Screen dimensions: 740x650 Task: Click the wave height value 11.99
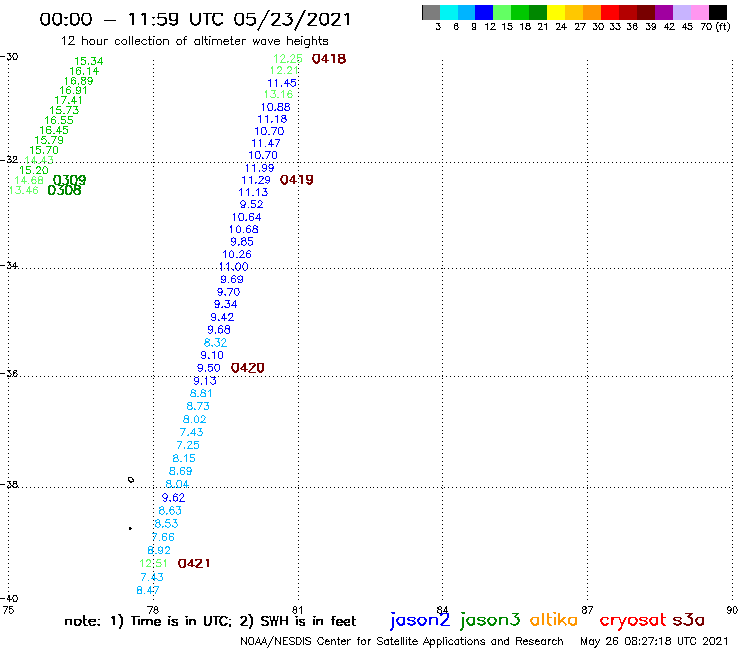(259, 168)
